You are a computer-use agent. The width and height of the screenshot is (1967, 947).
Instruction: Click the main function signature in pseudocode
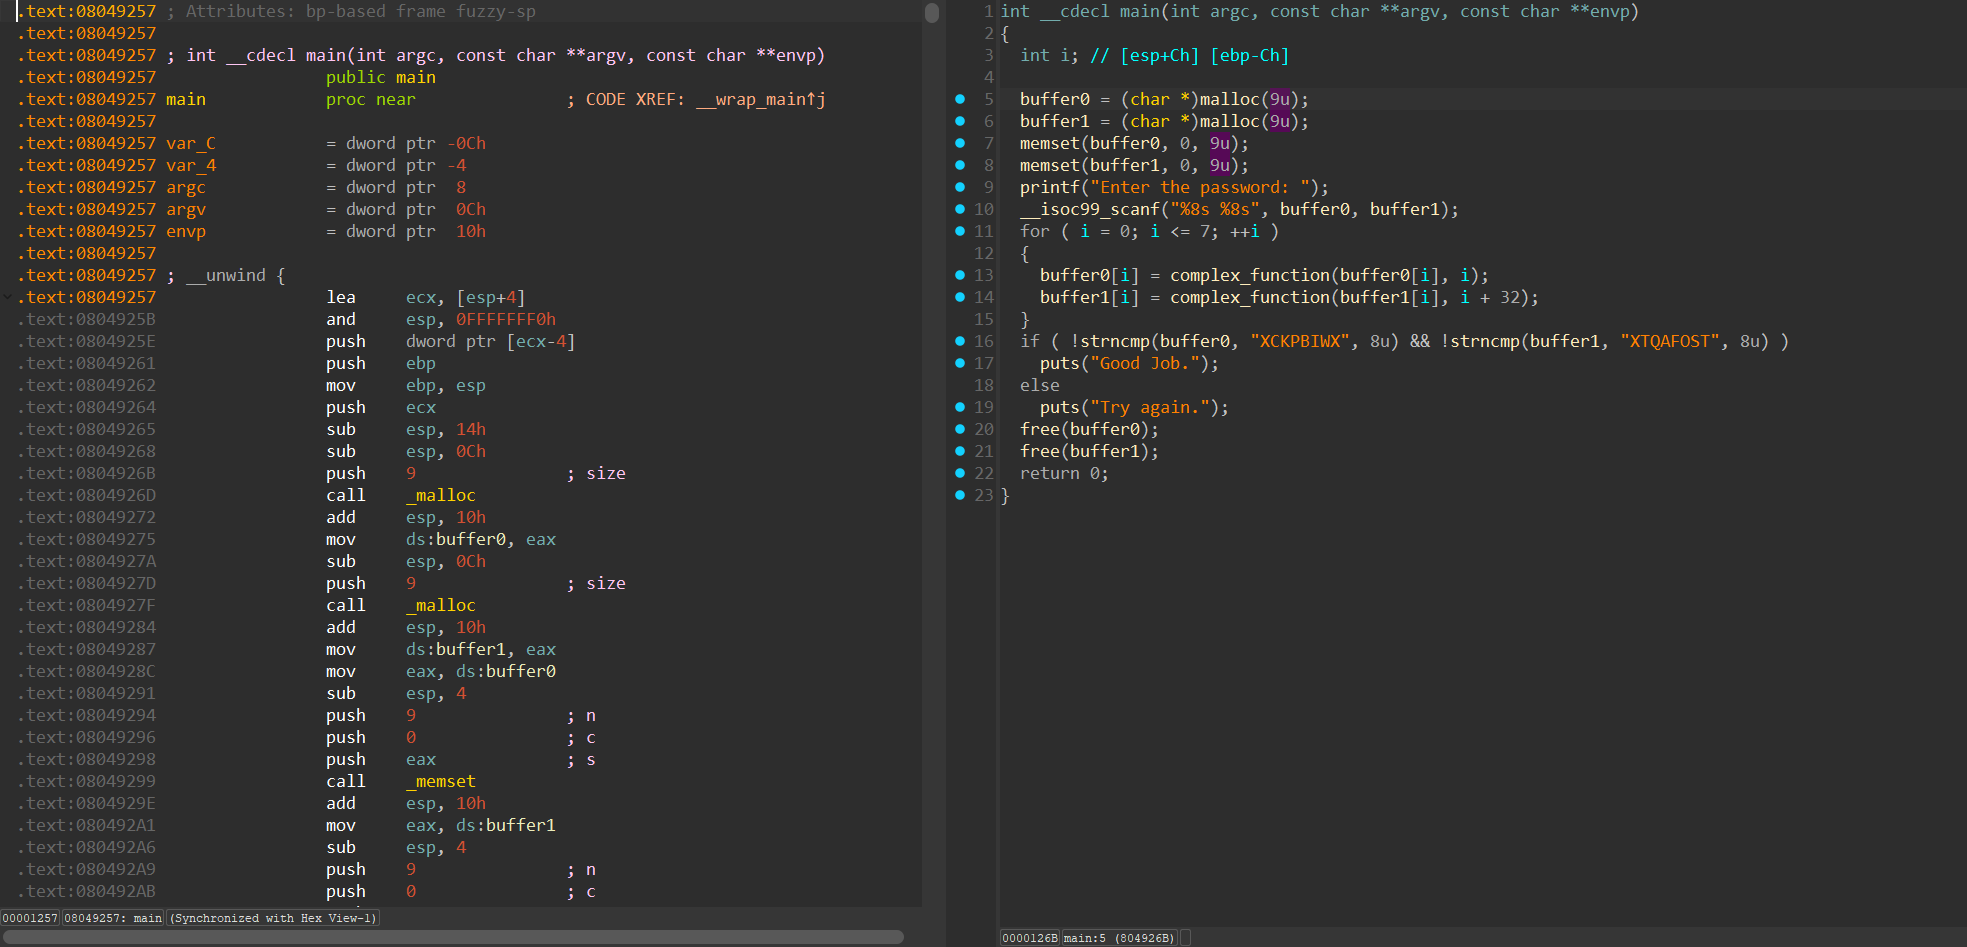point(1320,11)
